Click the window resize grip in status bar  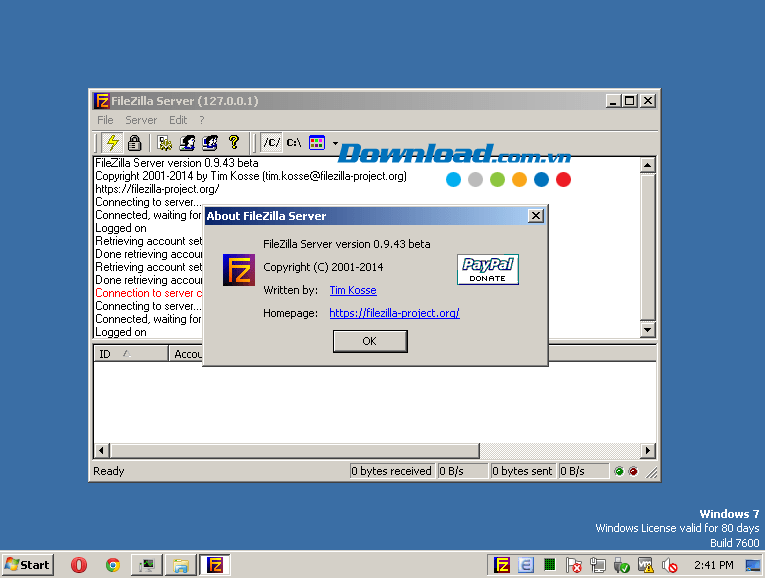click(x=651, y=472)
